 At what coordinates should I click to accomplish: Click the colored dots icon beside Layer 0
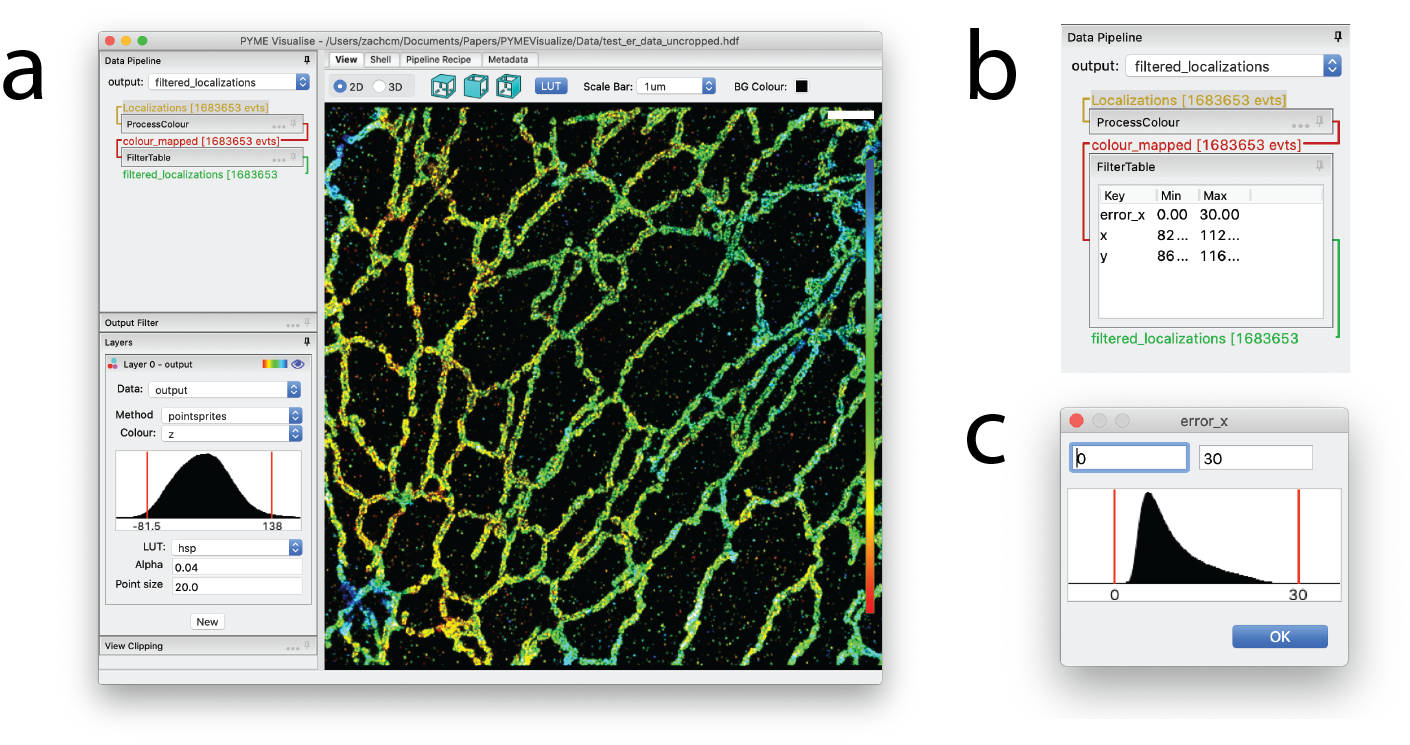113,365
